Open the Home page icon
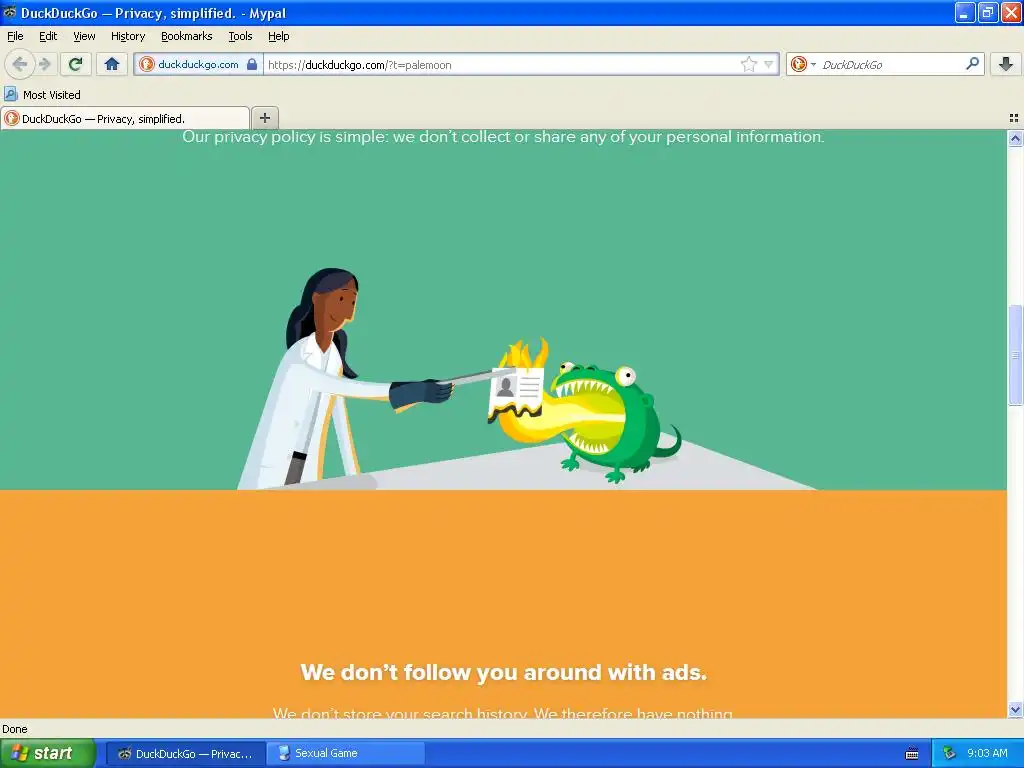The width and height of the screenshot is (1024, 768). point(112,64)
